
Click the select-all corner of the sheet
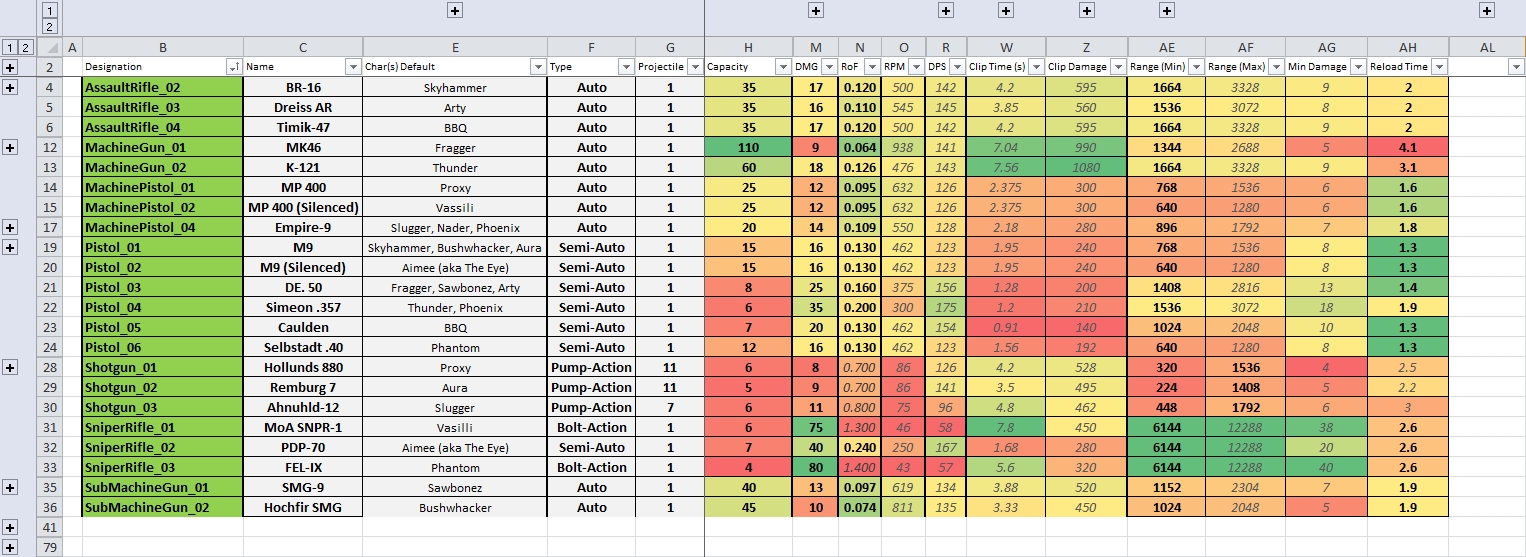pos(49,47)
